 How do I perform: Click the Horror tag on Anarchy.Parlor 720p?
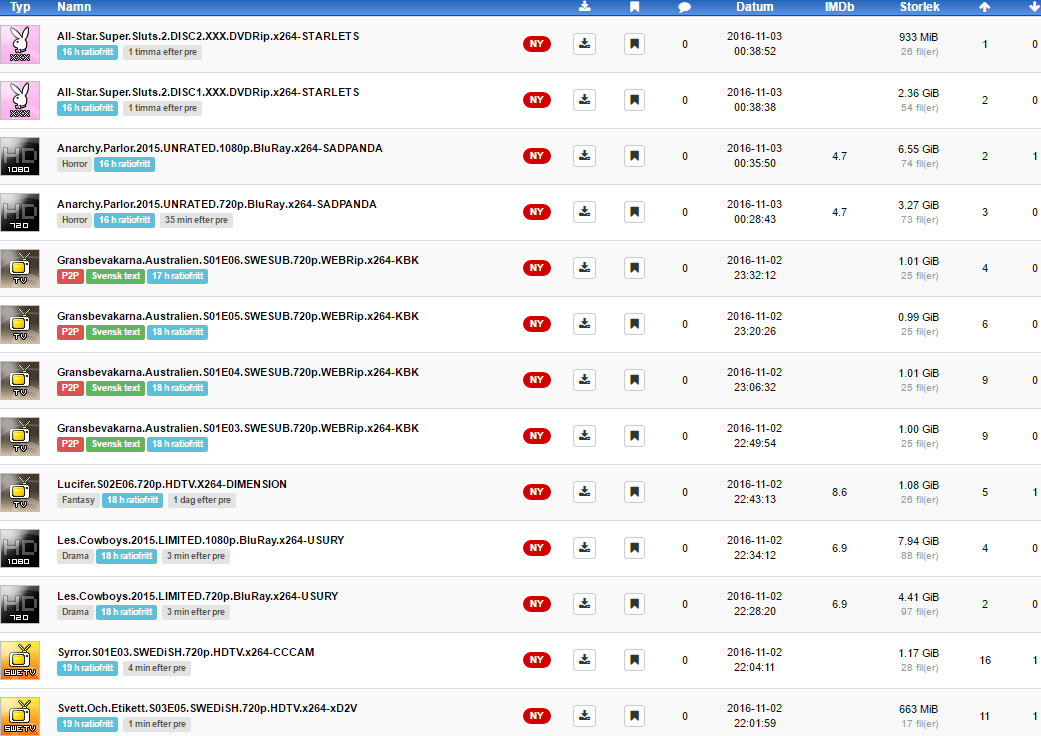point(75,220)
